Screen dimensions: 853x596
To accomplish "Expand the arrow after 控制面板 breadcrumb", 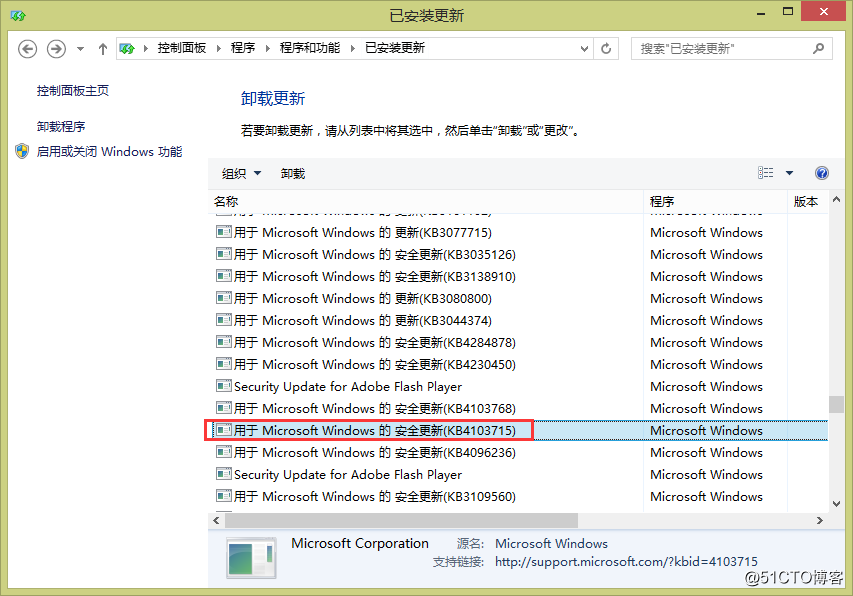I will pyautogui.click(x=219, y=48).
